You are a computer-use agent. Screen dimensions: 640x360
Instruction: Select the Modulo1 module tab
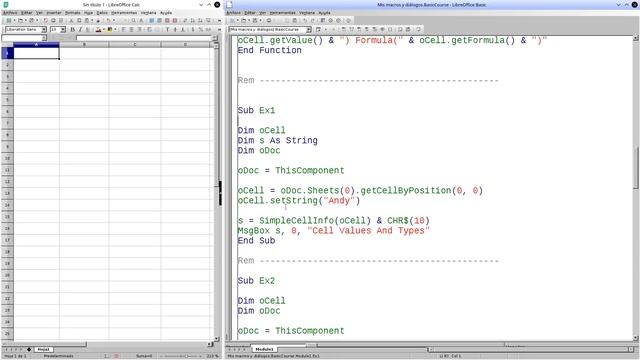264,349
